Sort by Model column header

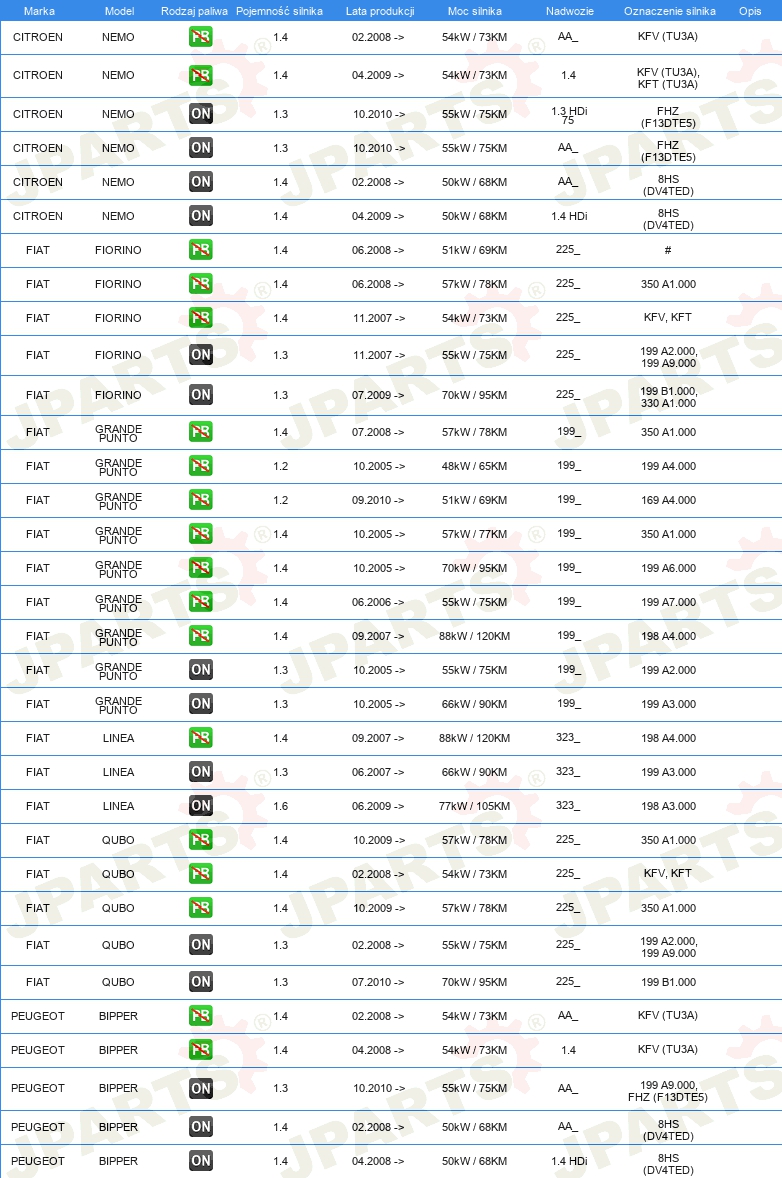click(x=119, y=11)
